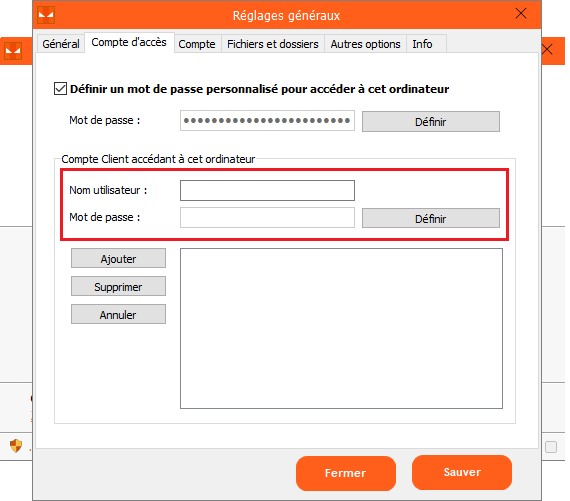Image resolution: width=570 pixels, height=501 pixels.
Task: Select the Compte d'accès tab
Action: pos(129,43)
